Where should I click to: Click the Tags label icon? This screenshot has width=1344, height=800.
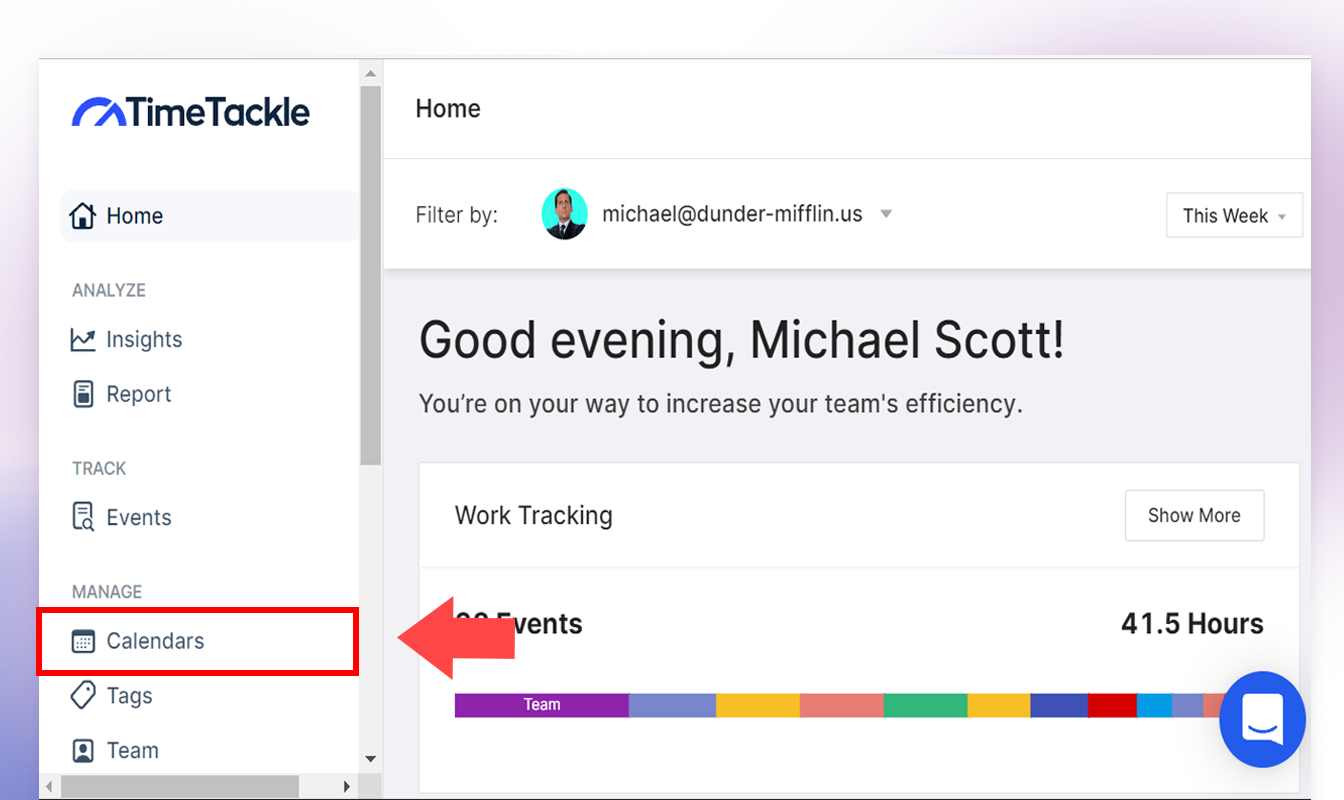coord(83,695)
